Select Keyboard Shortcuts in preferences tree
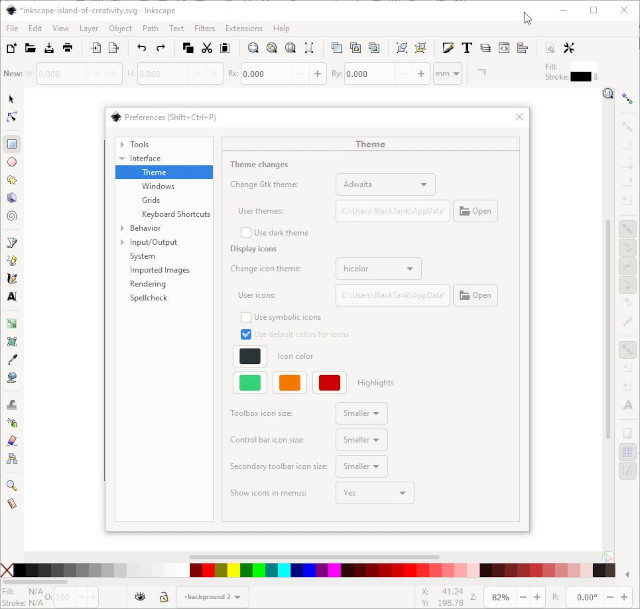The height and width of the screenshot is (609, 640). pyautogui.click(x=176, y=214)
